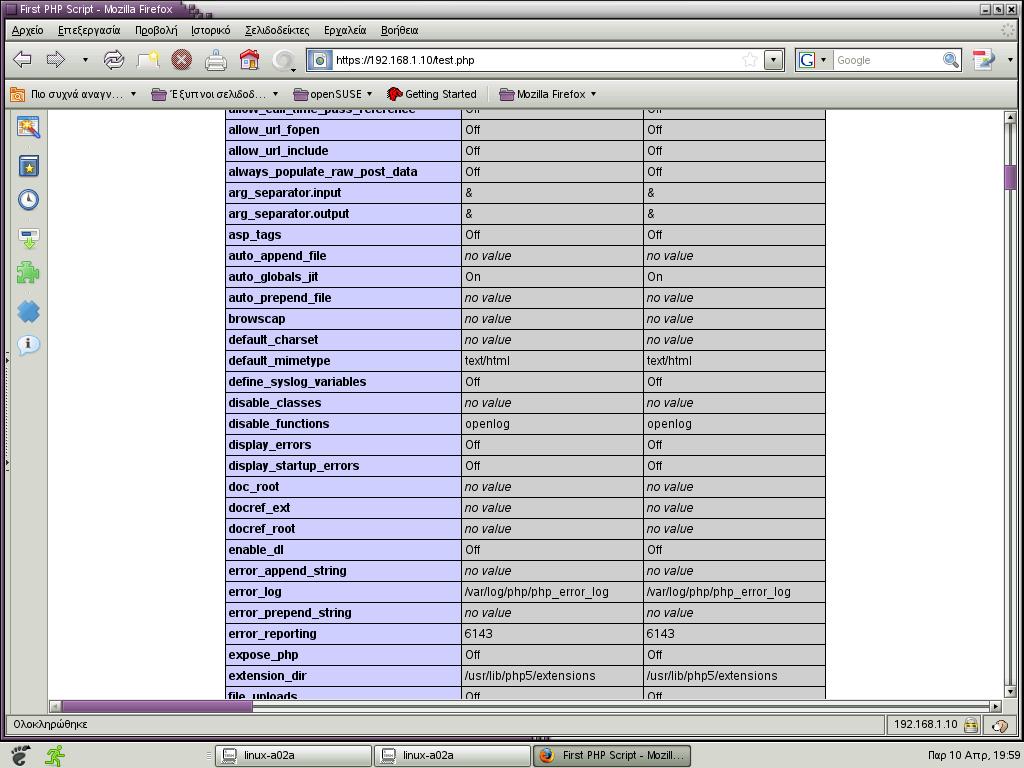
Task: Go back with the Back arrow button
Action: (x=22, y=60)
